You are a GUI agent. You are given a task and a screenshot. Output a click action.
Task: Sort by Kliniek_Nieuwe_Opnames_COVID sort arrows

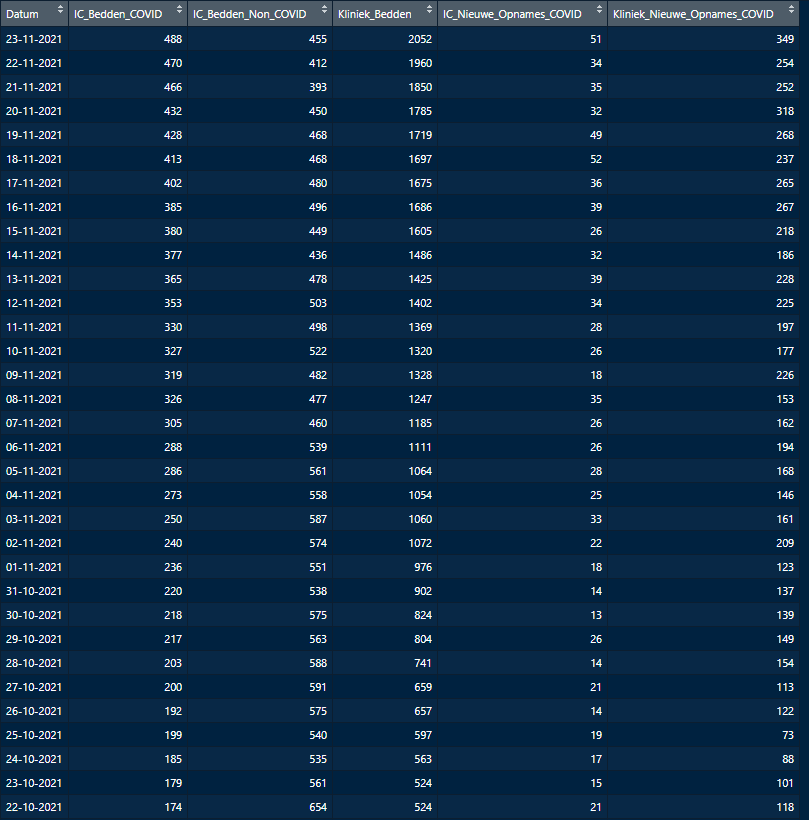click(x=791, y=9)
